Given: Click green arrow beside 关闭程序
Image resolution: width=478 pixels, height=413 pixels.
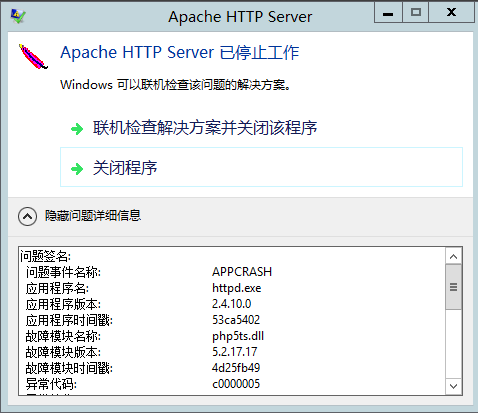Looking at the screenshot, I should point(77,169).
